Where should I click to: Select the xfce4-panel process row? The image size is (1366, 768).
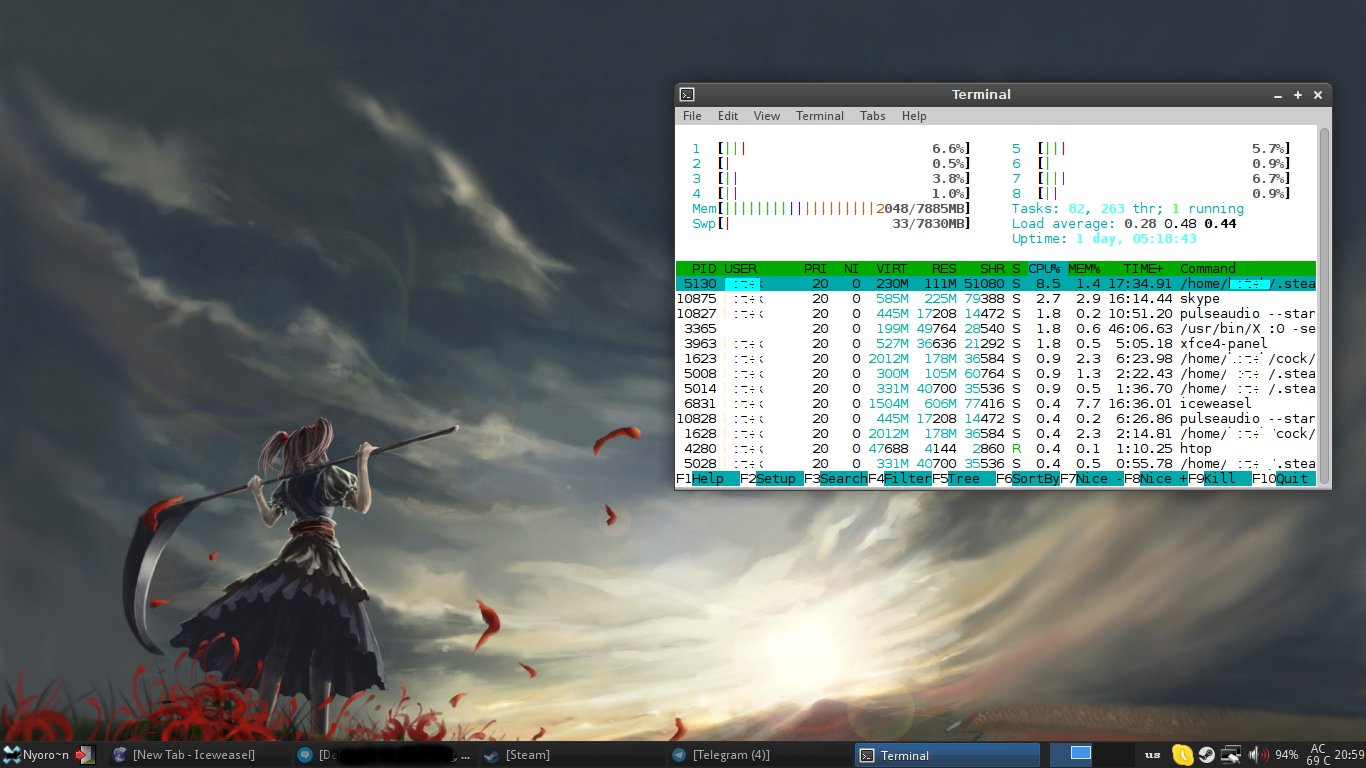(996, 344)
